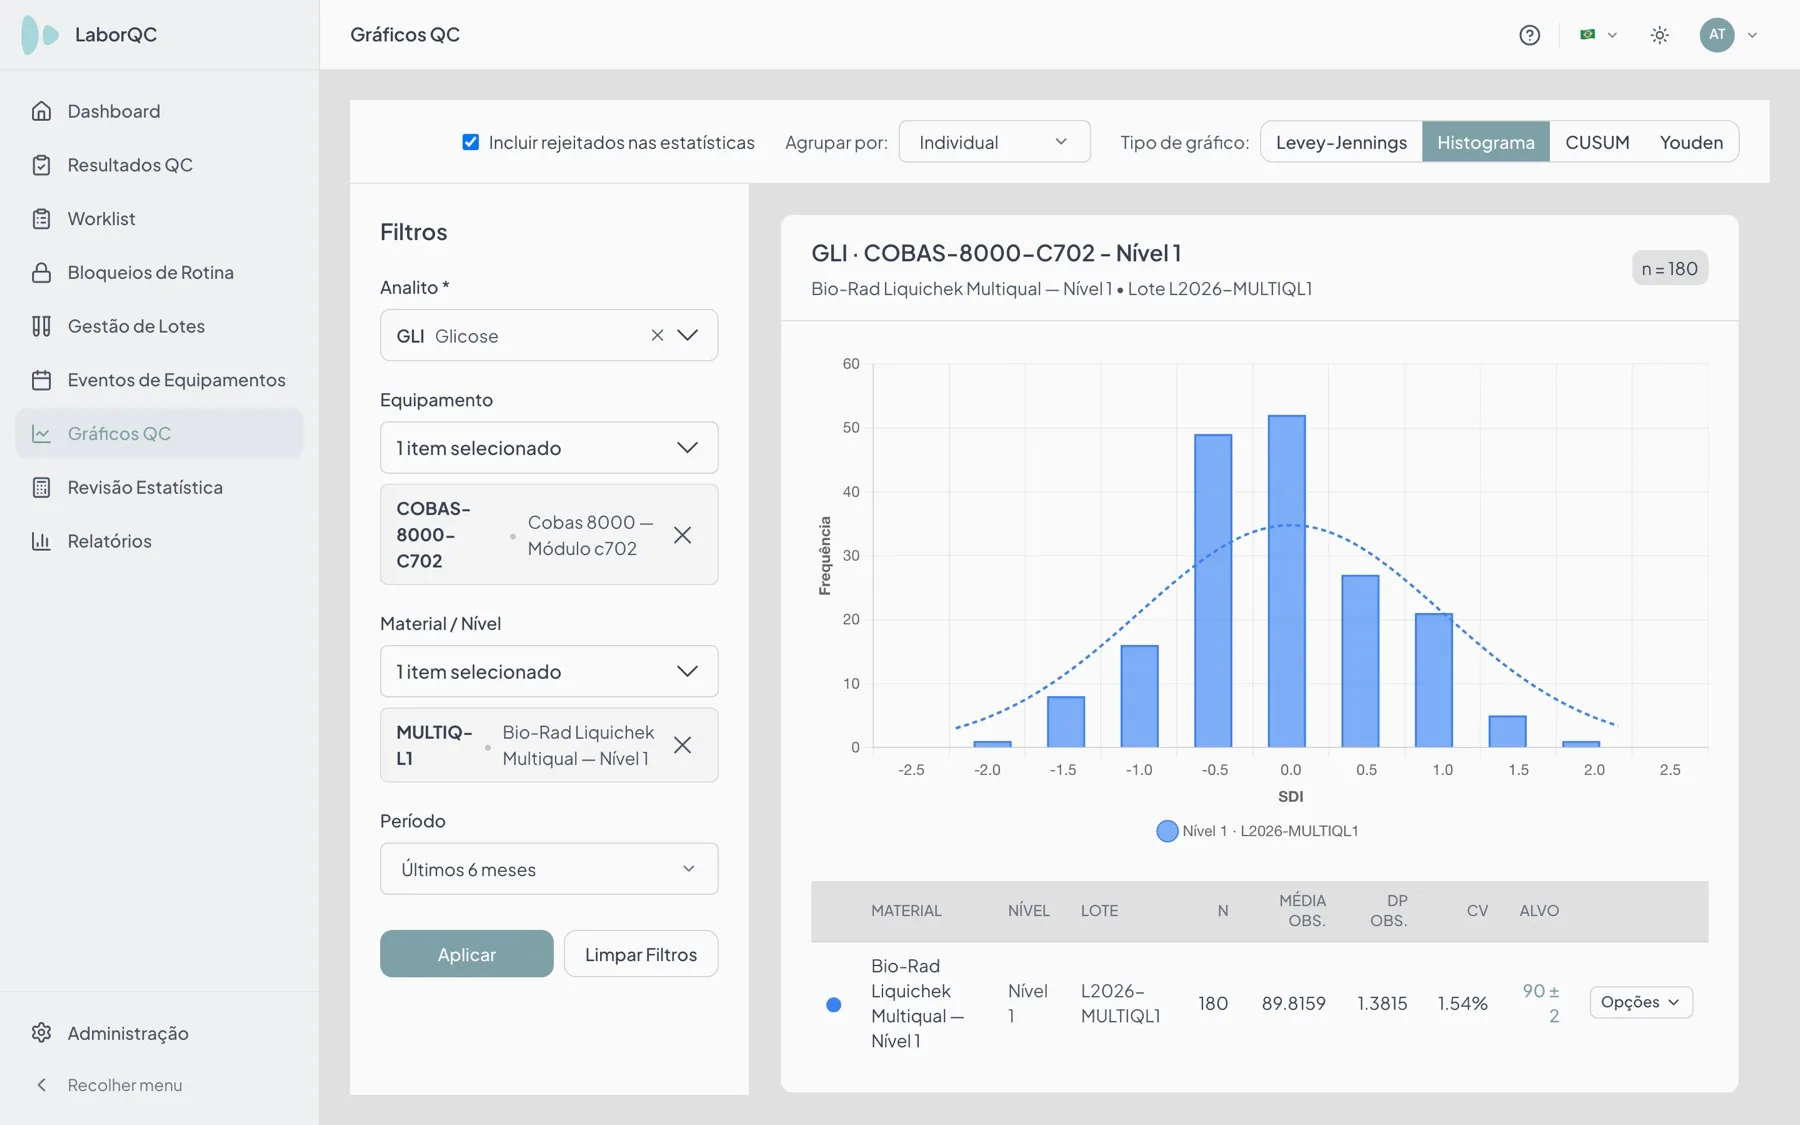This screenshot has height=1125, width=1800.
Task: Toggle Nível 1 L2026-MULTIQL1 legend series
Action: (1257, 831)
